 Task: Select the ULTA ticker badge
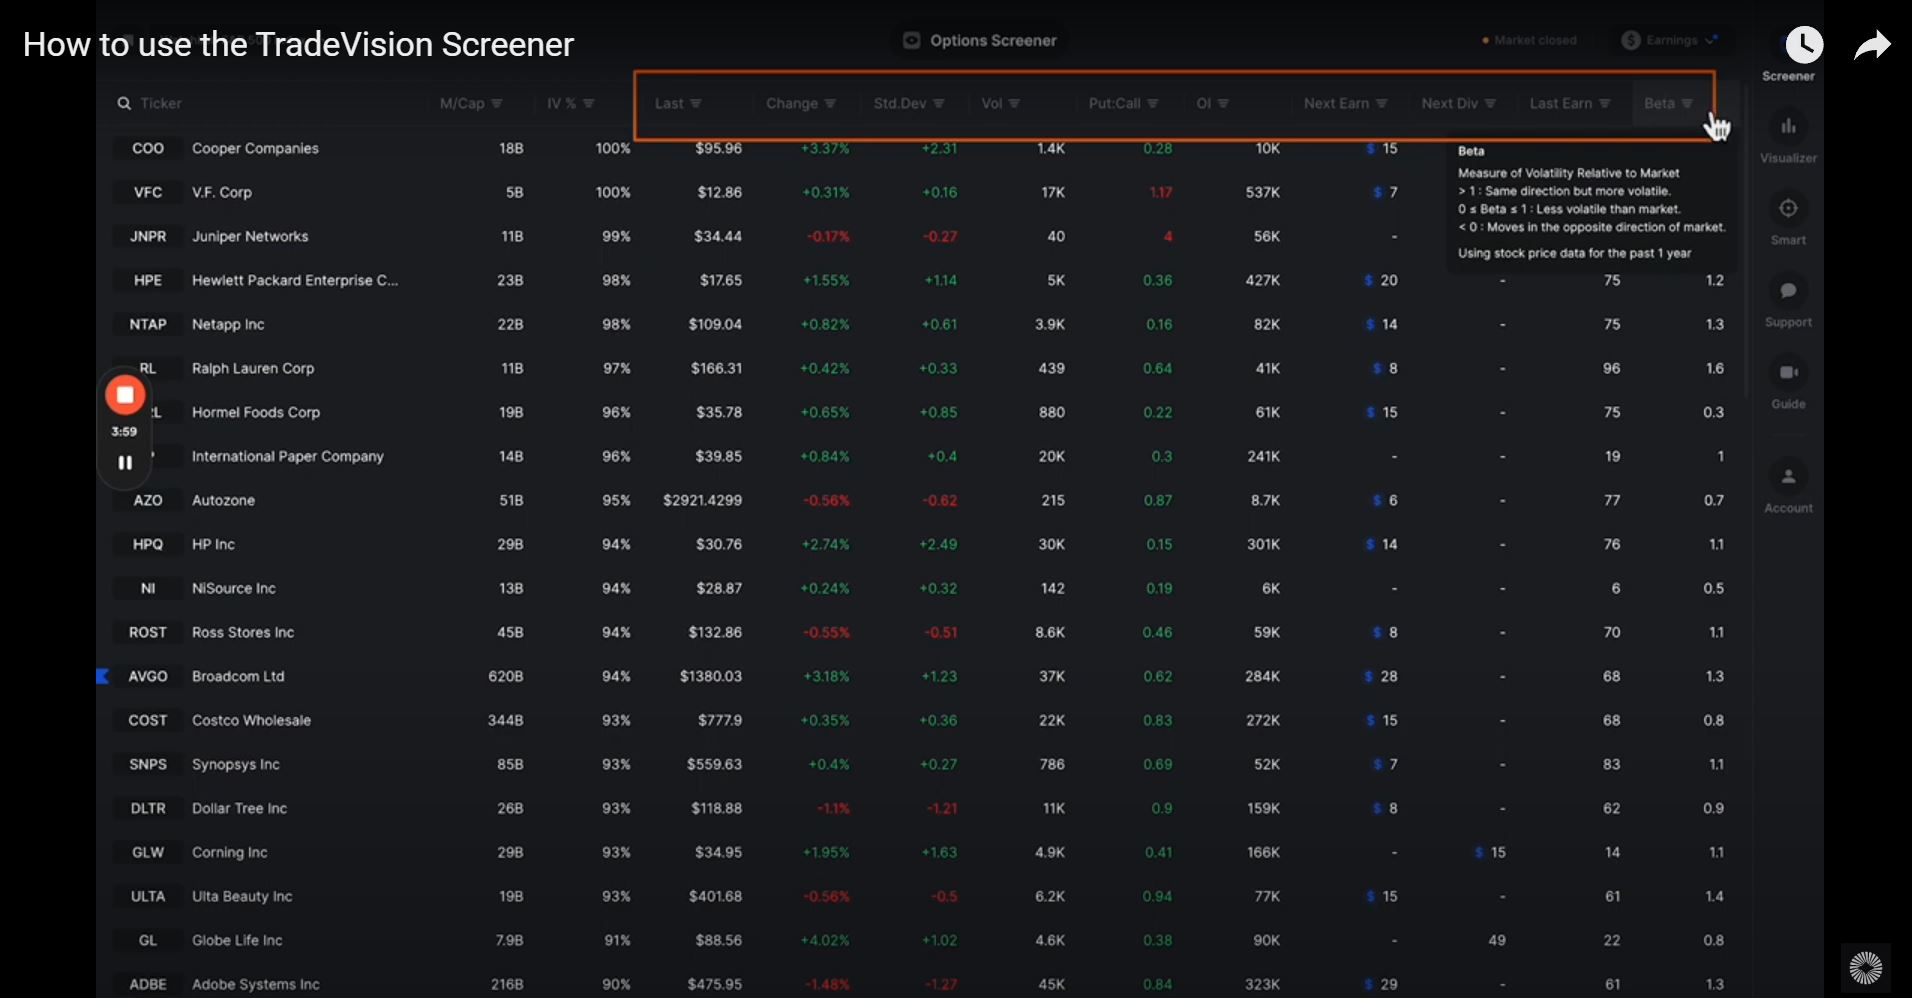pos(148,896)
